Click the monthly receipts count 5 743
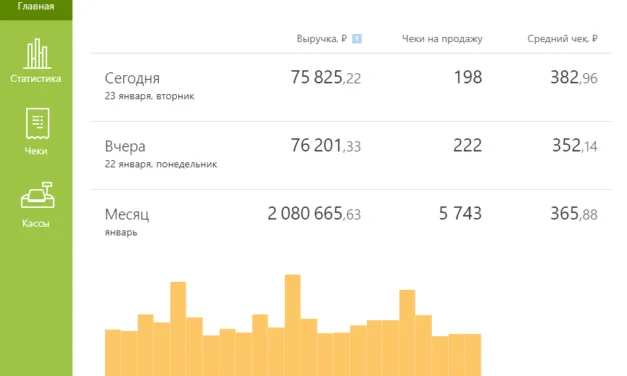 click(460, 214)
